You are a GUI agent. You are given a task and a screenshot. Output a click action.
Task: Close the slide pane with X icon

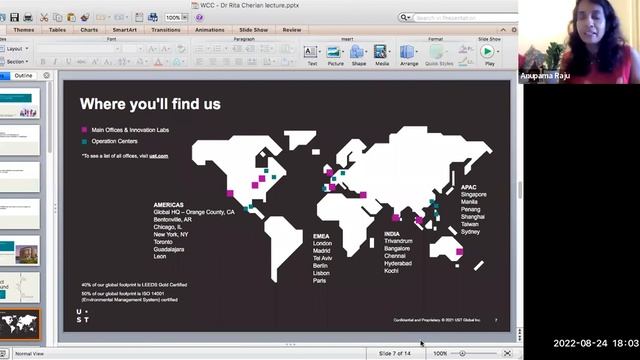click(47, 76)
